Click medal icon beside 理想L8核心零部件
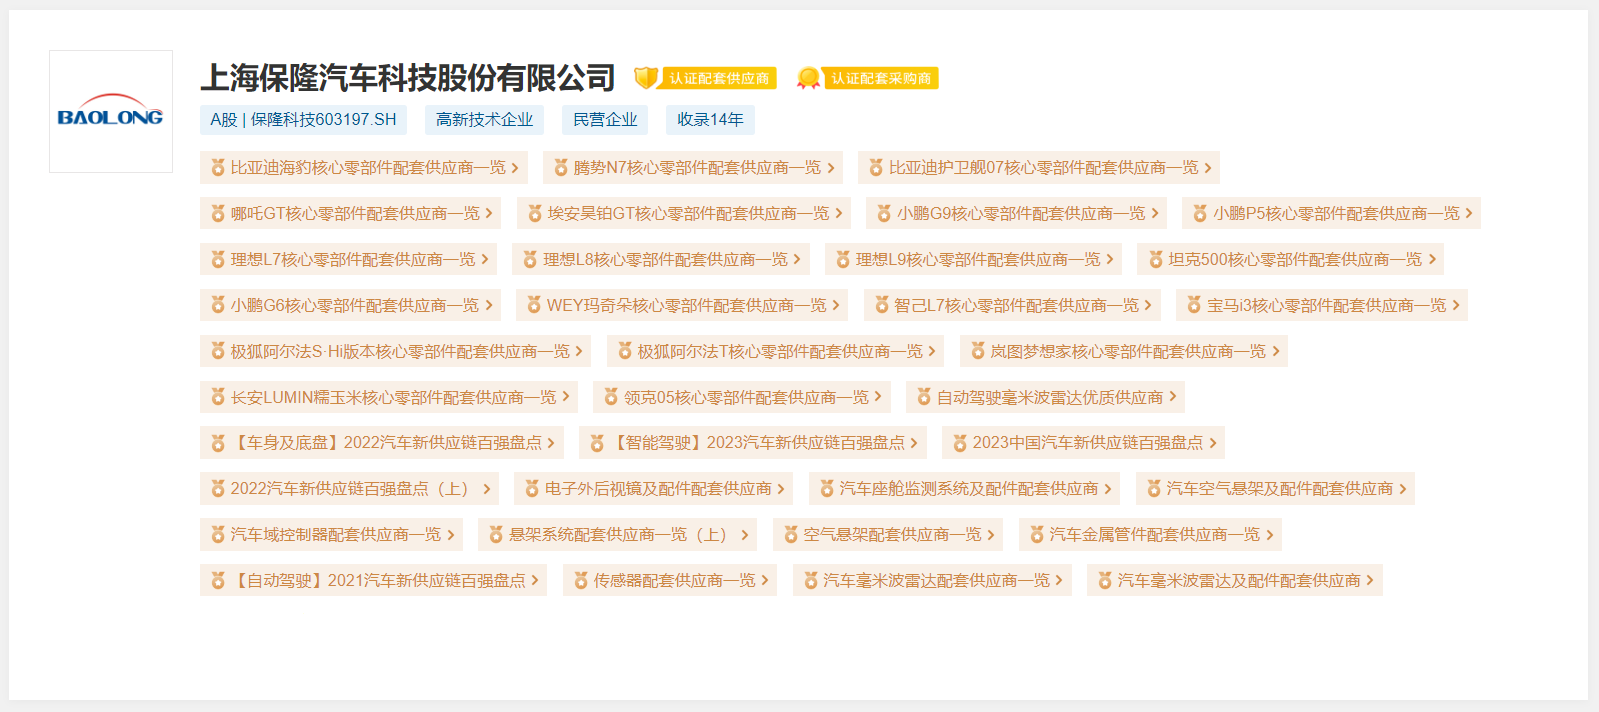 [x=530, y=259]
